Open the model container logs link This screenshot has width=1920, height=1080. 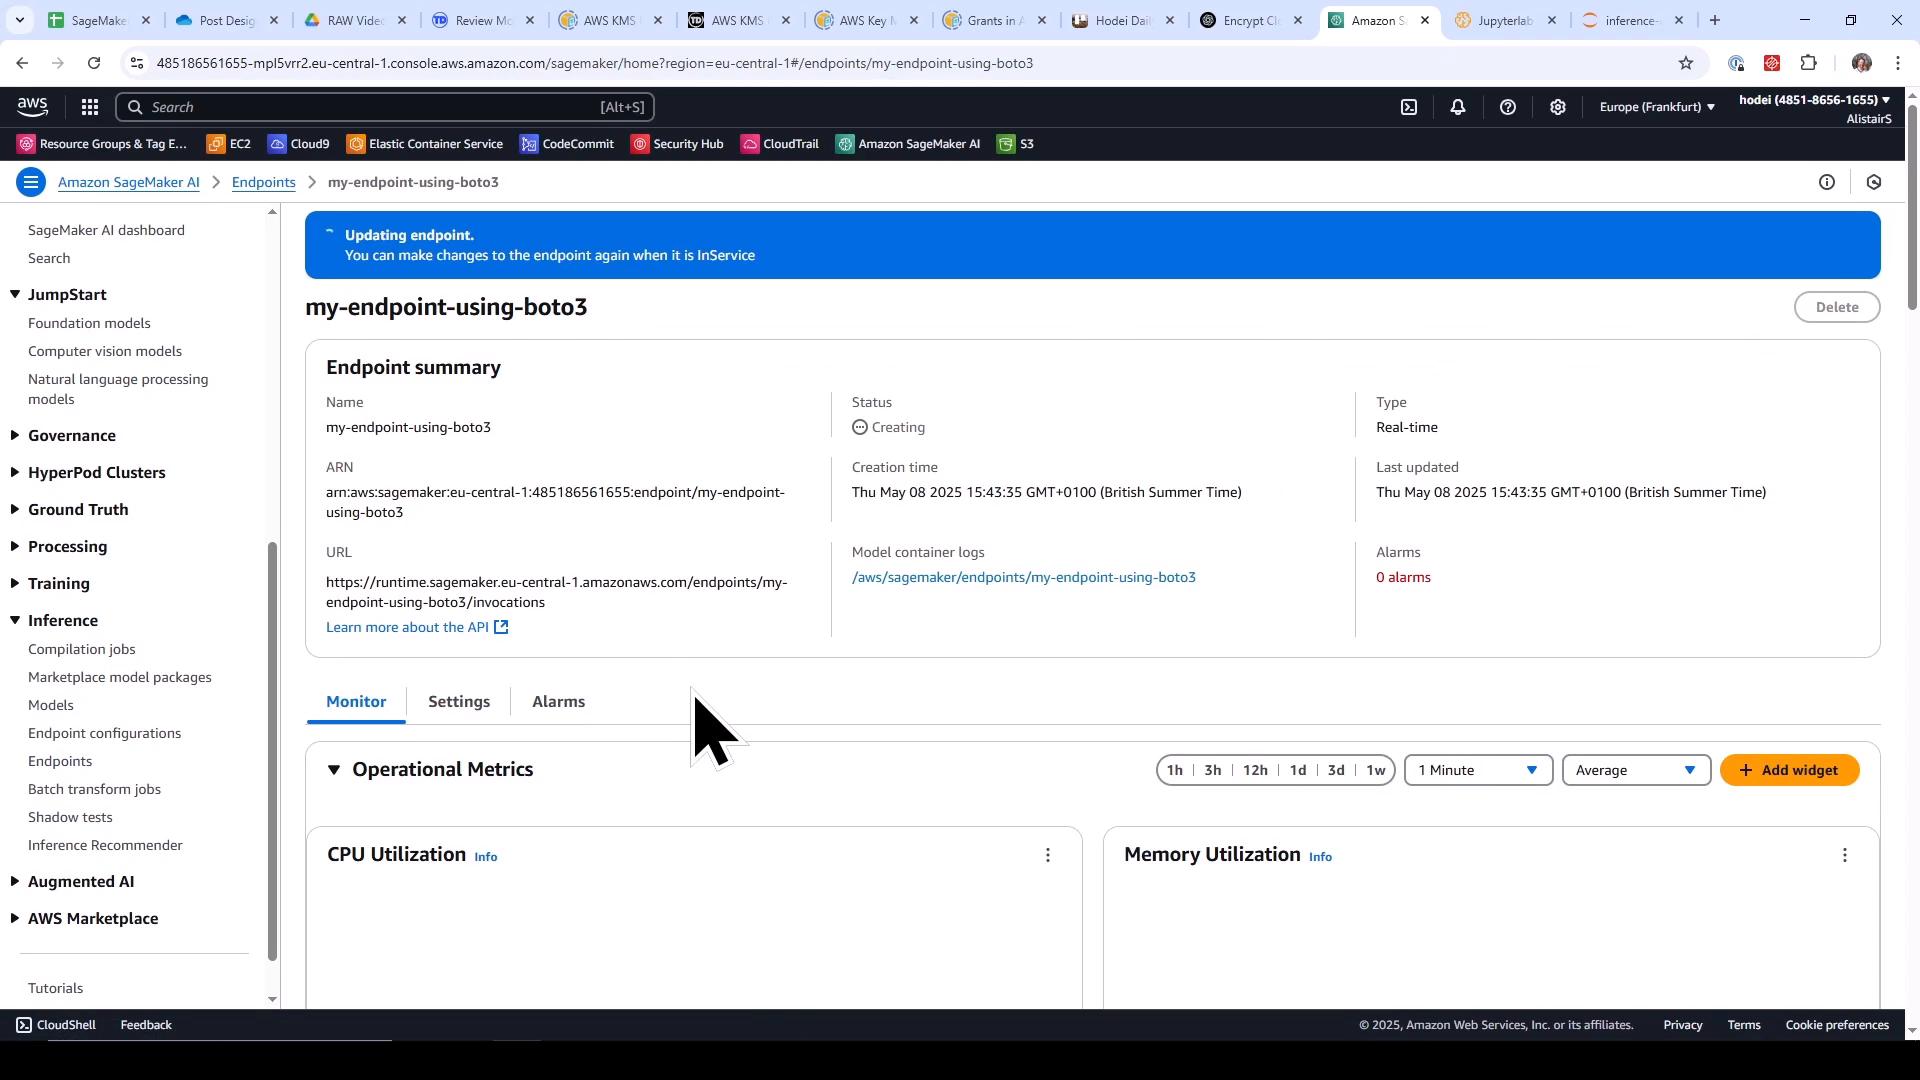(1023, 577)
